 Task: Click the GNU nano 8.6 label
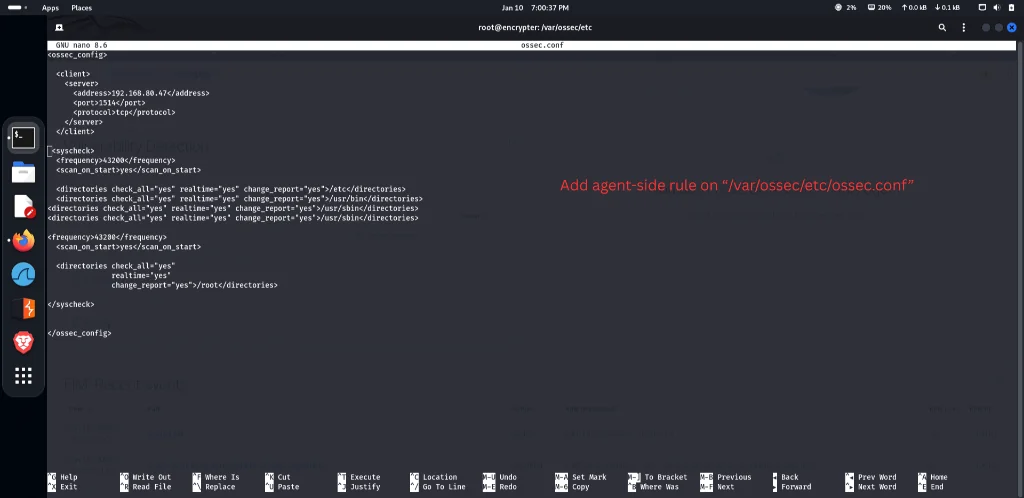82,46
